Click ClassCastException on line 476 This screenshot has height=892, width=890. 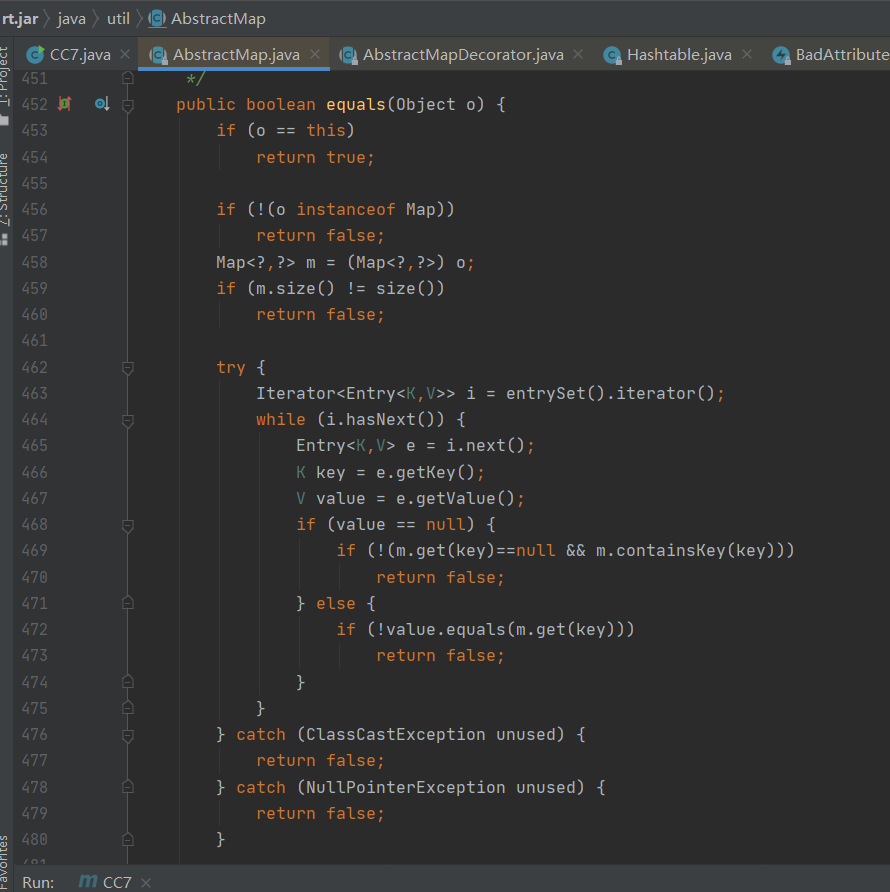[395, 734]
